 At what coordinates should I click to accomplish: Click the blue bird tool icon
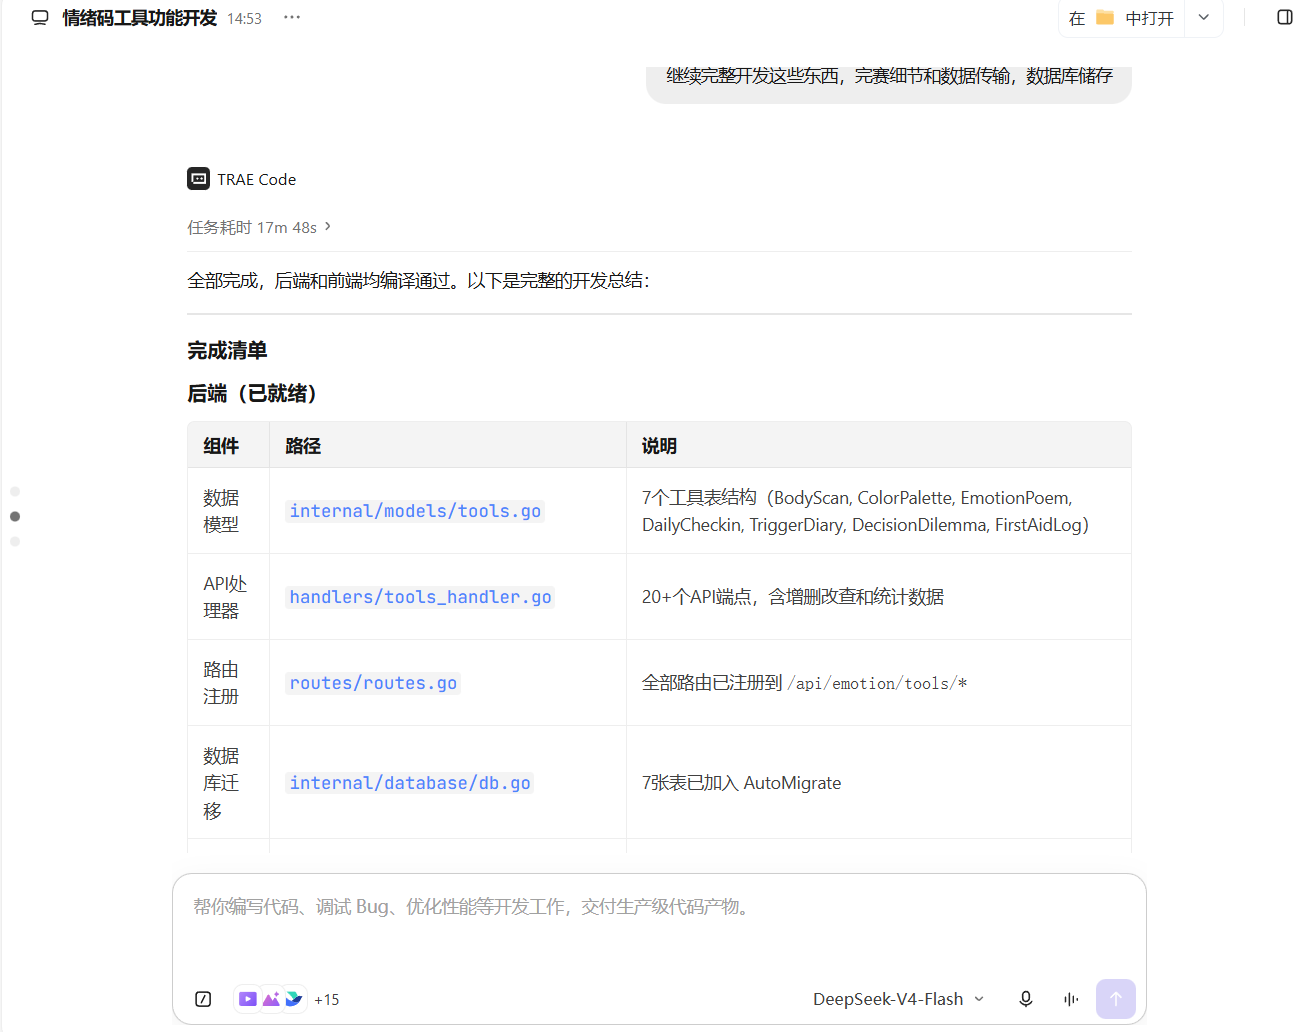tap(294, 999)
